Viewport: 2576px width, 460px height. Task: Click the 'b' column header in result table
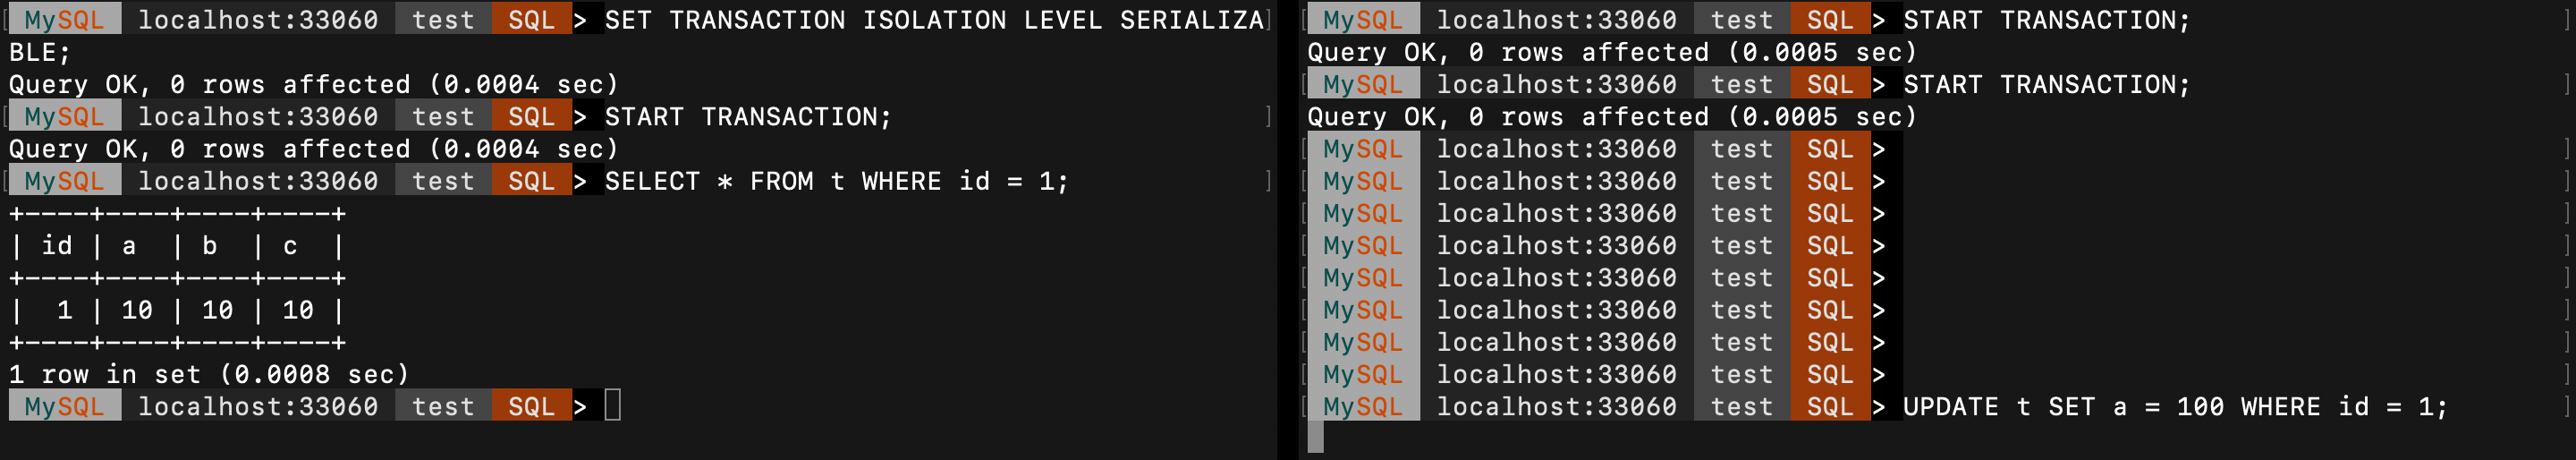click(210, 246)
